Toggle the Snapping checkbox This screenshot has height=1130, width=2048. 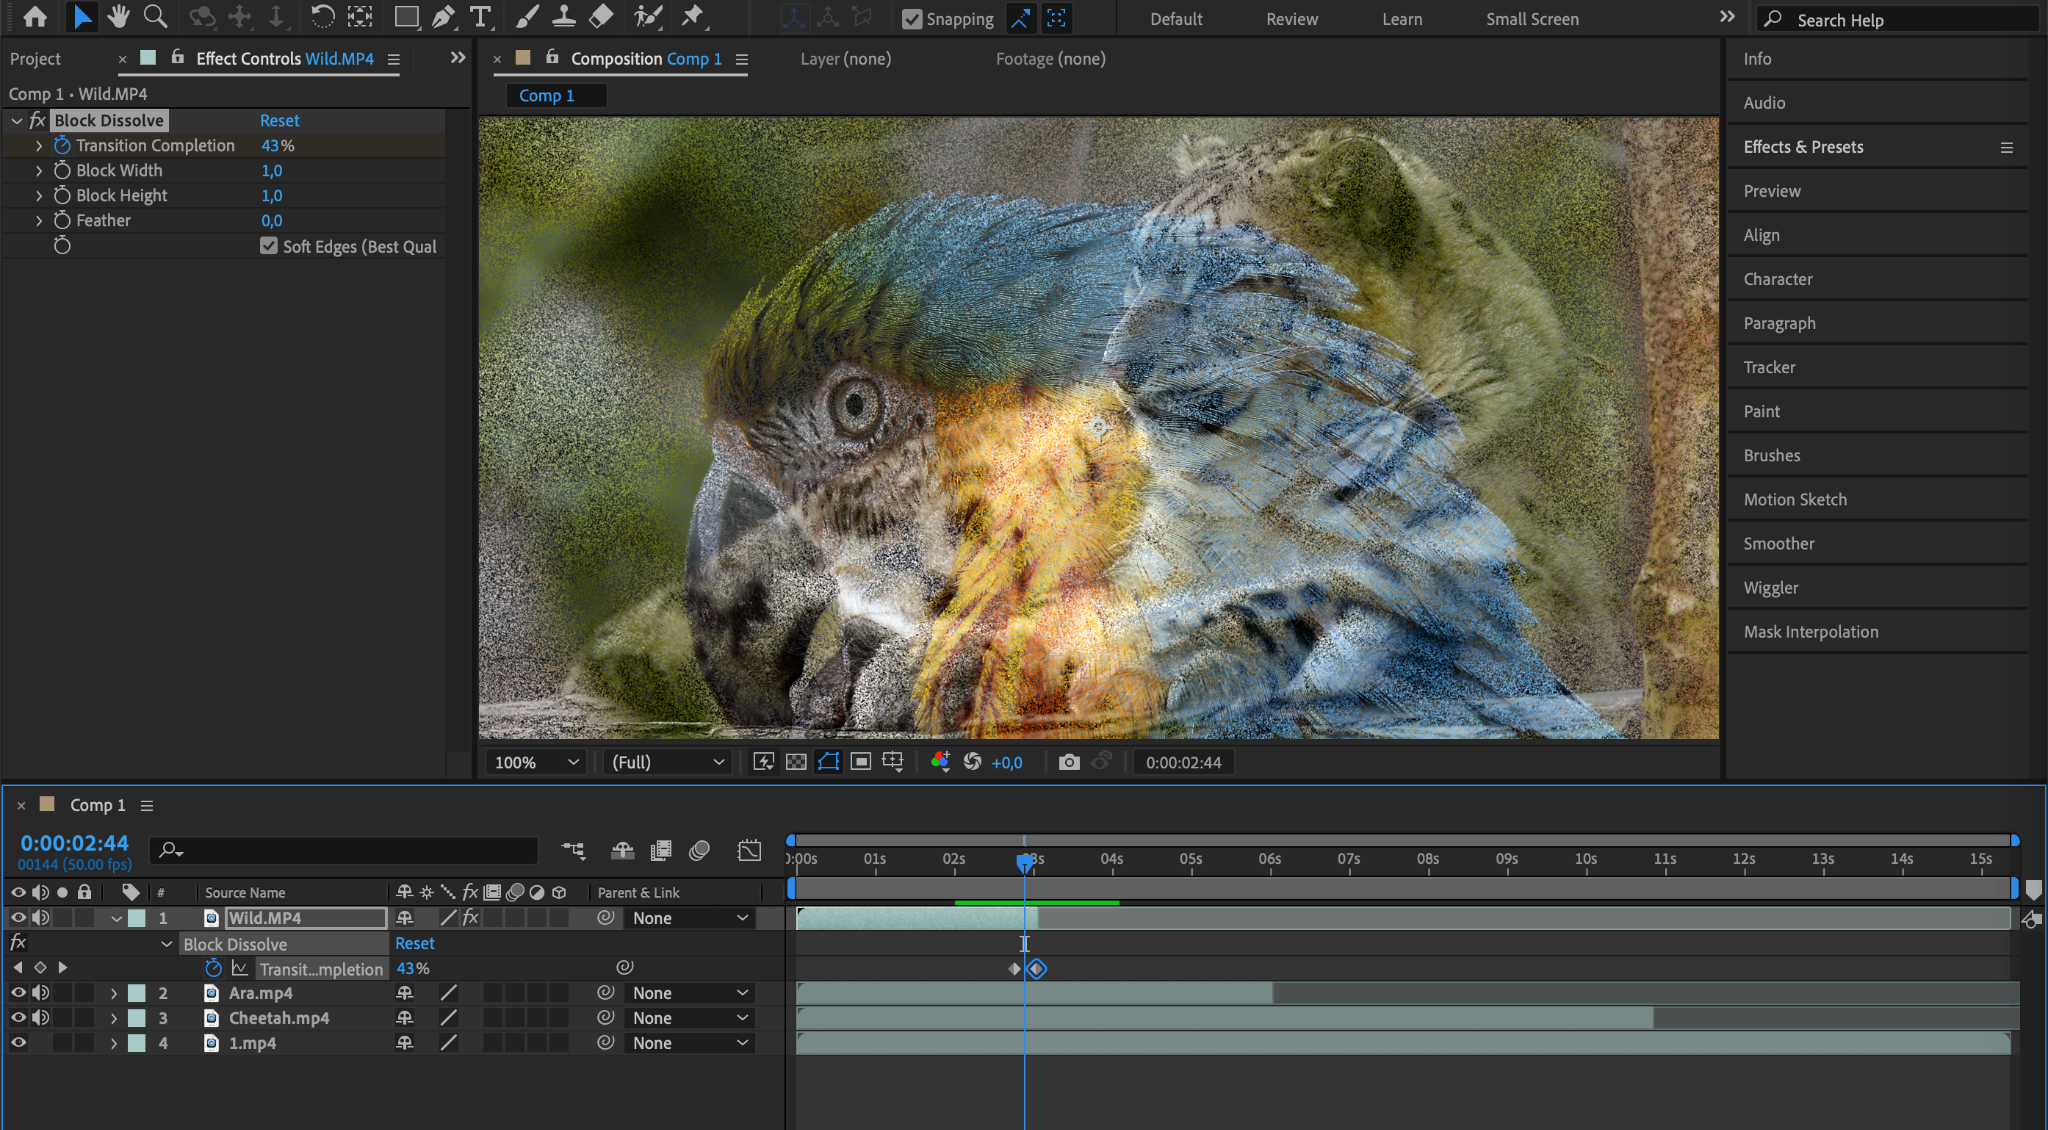click(912, 19)
